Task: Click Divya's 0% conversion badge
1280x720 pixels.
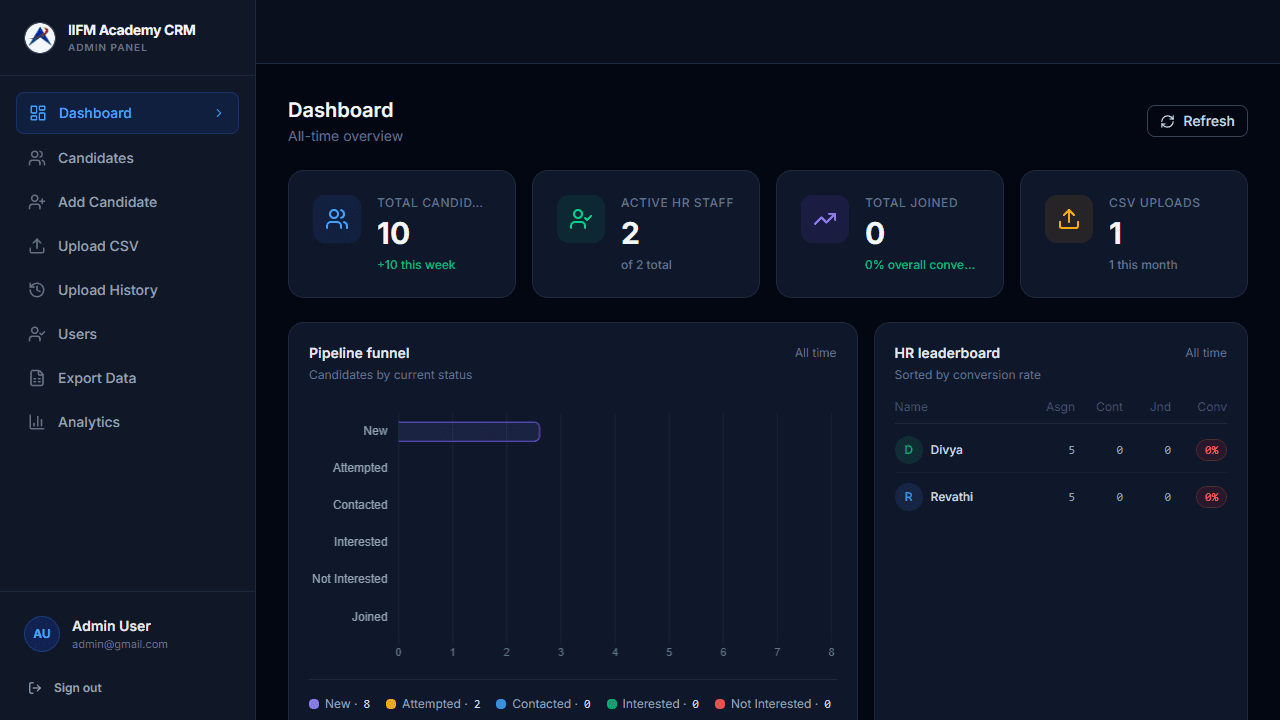Action: pyautogui.click(x=1211, y=450)
